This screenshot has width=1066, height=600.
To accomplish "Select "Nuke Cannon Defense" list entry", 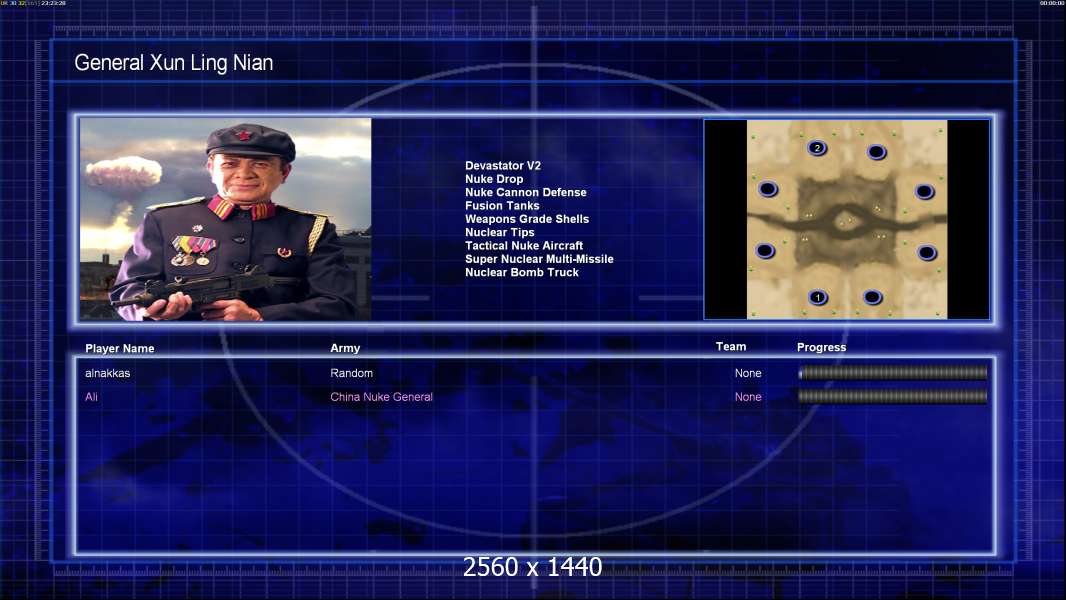I will tap(526, 192).
